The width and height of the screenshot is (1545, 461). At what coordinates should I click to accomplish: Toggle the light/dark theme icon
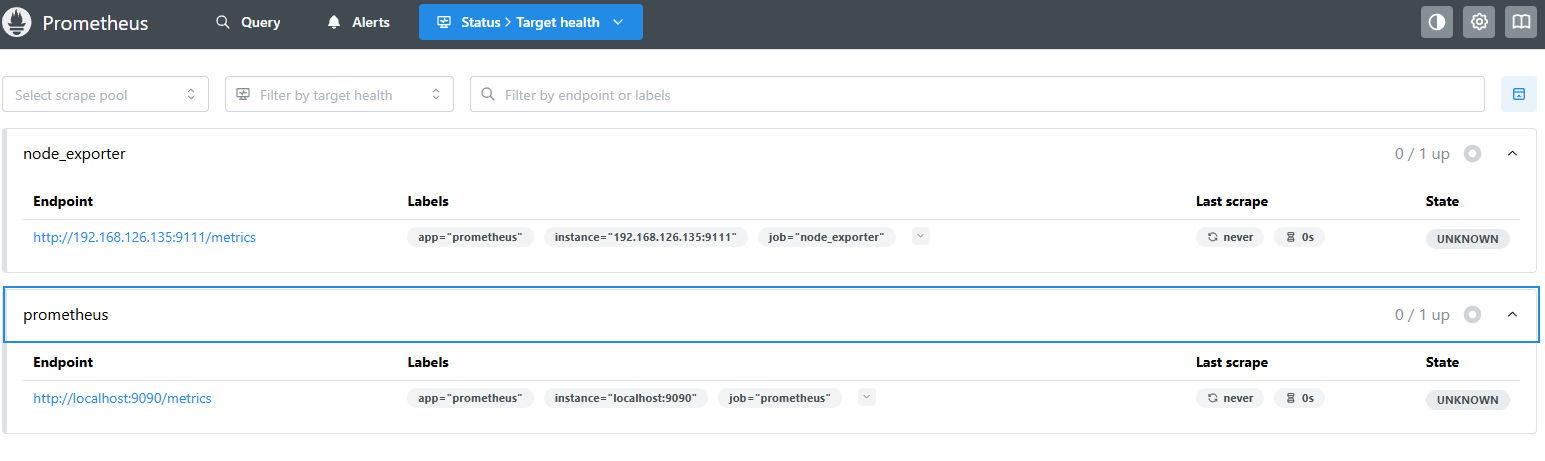click(1437, 22)
